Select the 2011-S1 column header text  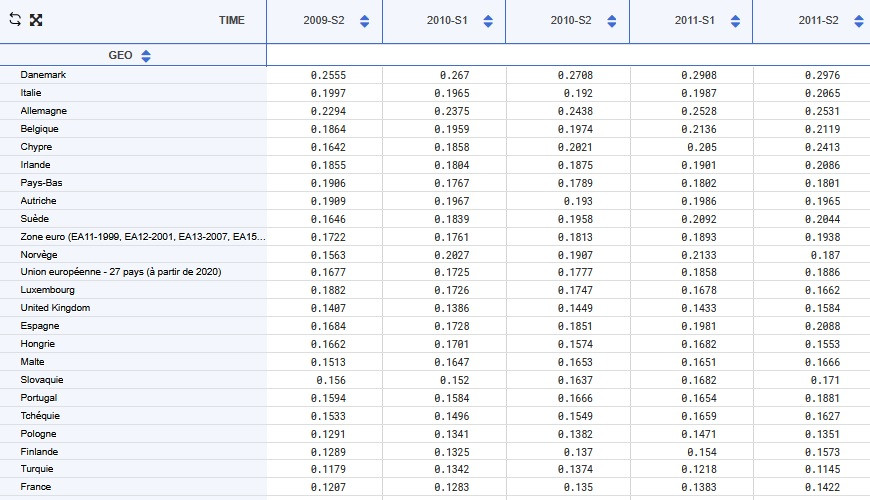click(x=695, y=21)
